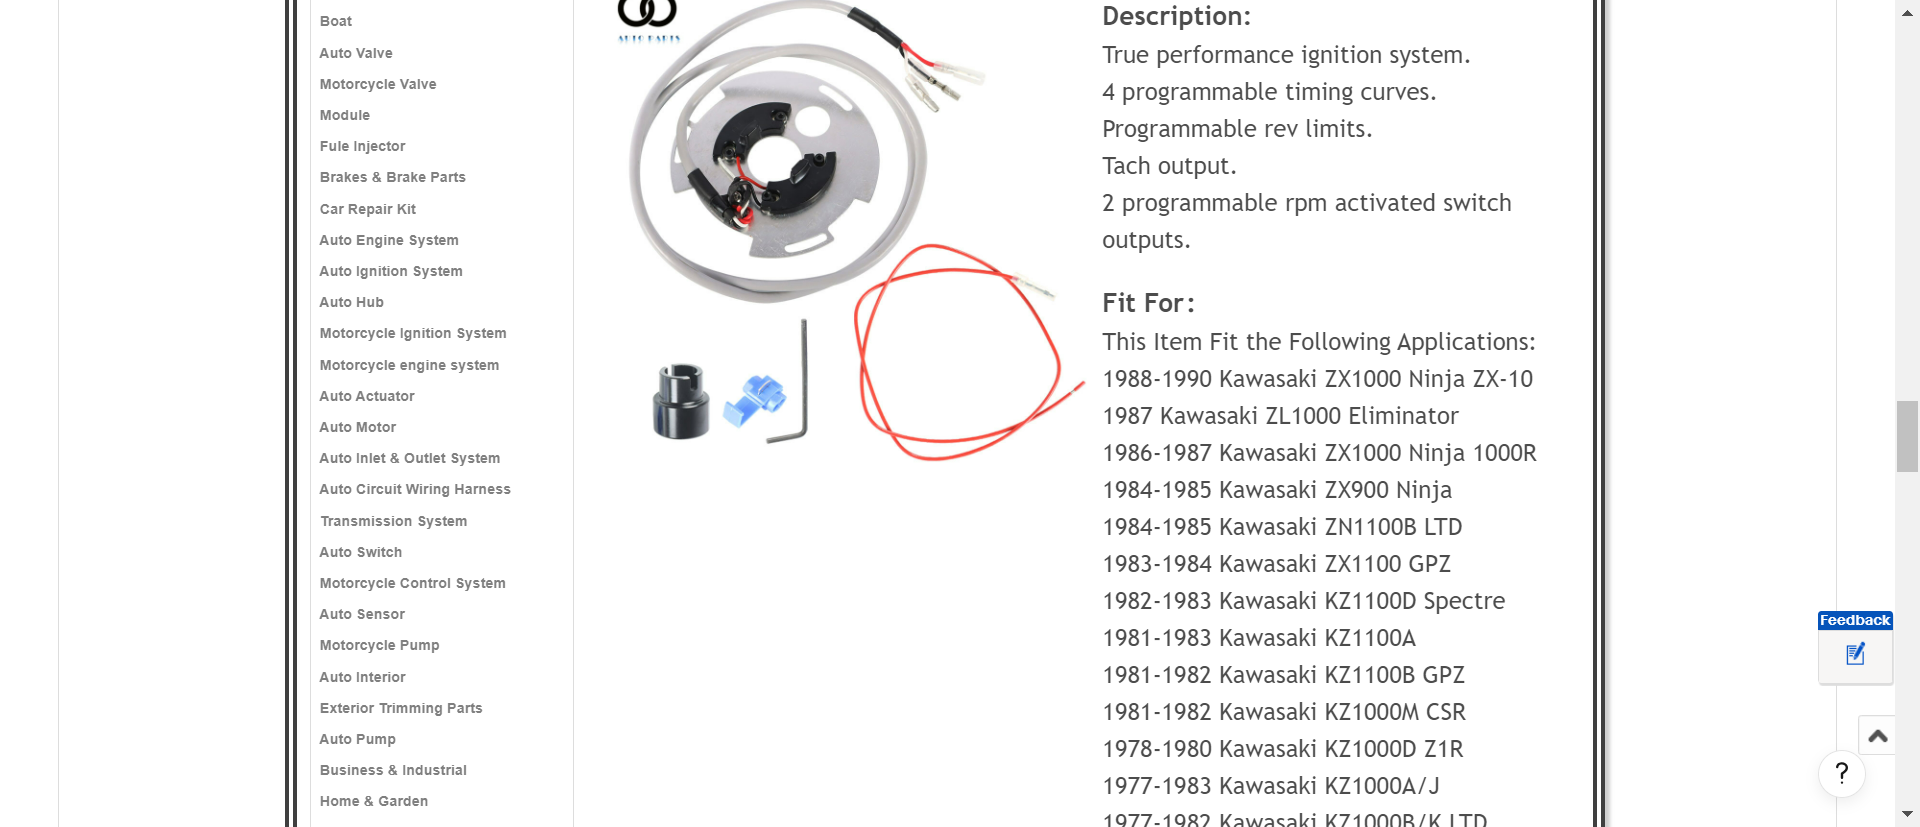The width and height of the screenshot is (1920, 827).
Task: Click the store logo above product image
Action: (648, 21)
